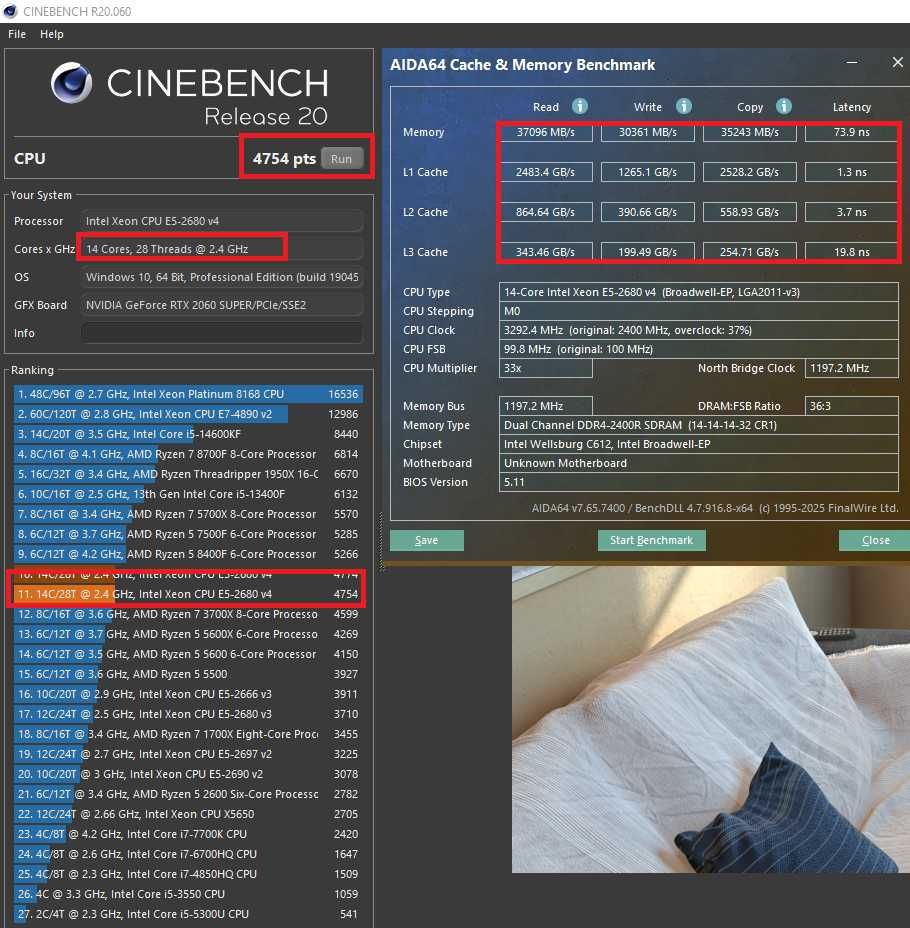Select ranking entry Ryzen 7 5700X

click(x=188, y=514)
